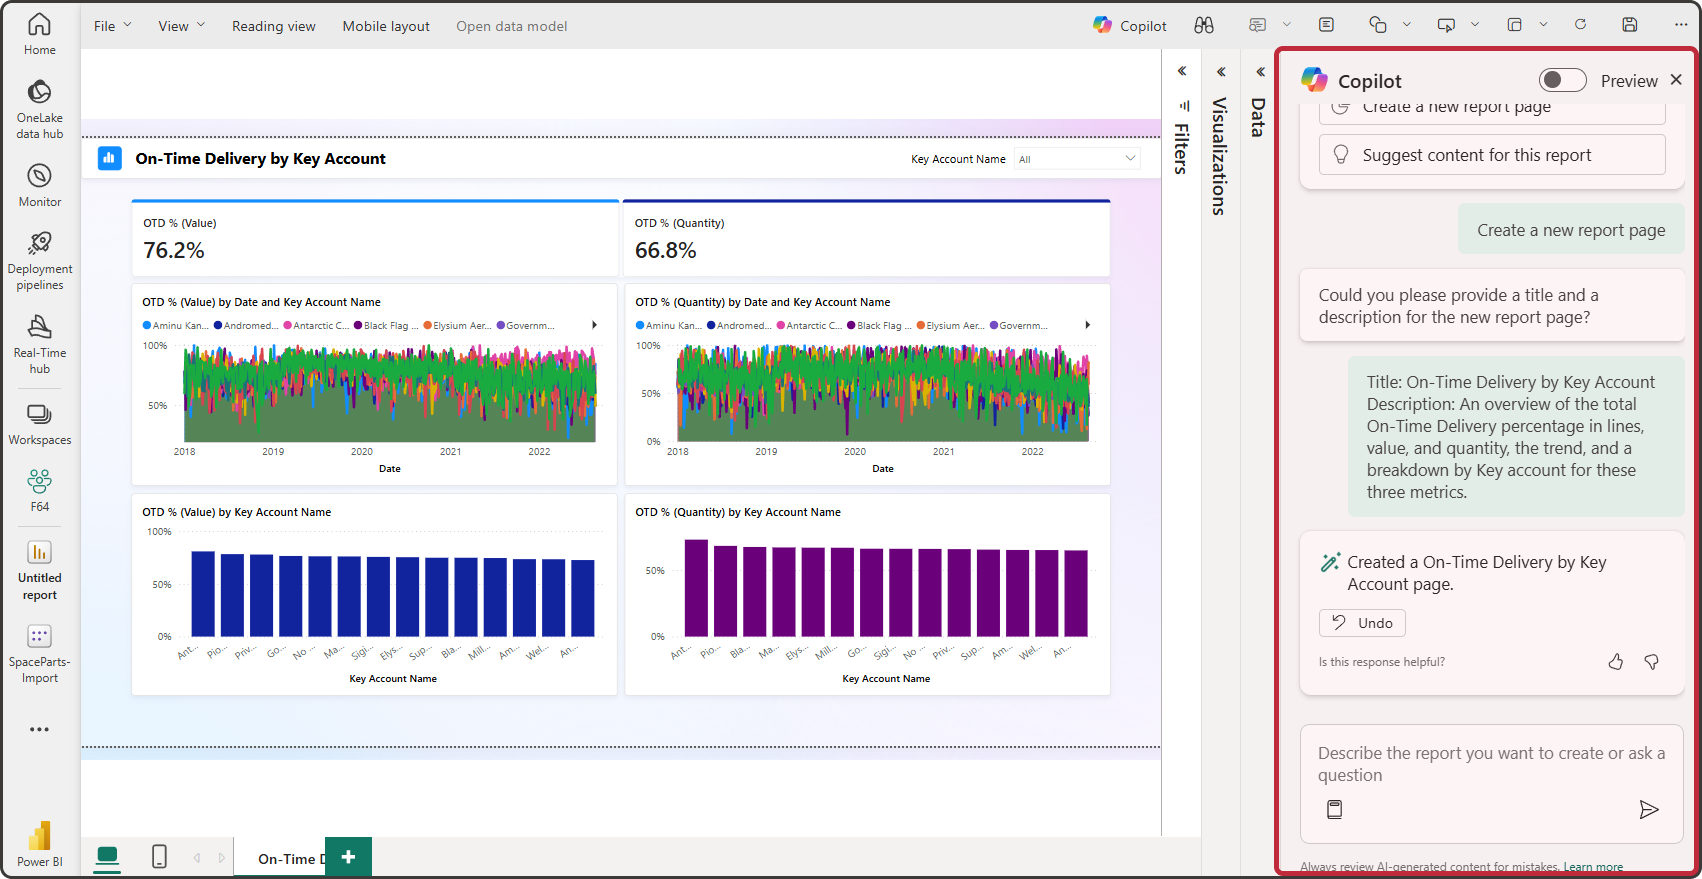Screen dimensions: 1702x879
Task: Open the Learn more link
Action: click(1593, 867)
